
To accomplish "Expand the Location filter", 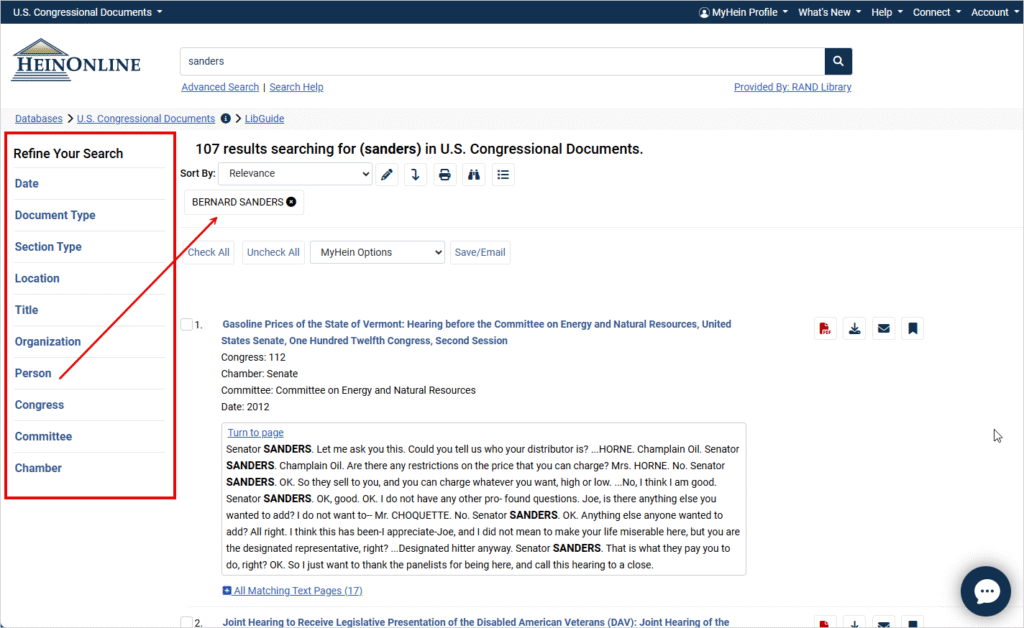I will tap(37, 279).
